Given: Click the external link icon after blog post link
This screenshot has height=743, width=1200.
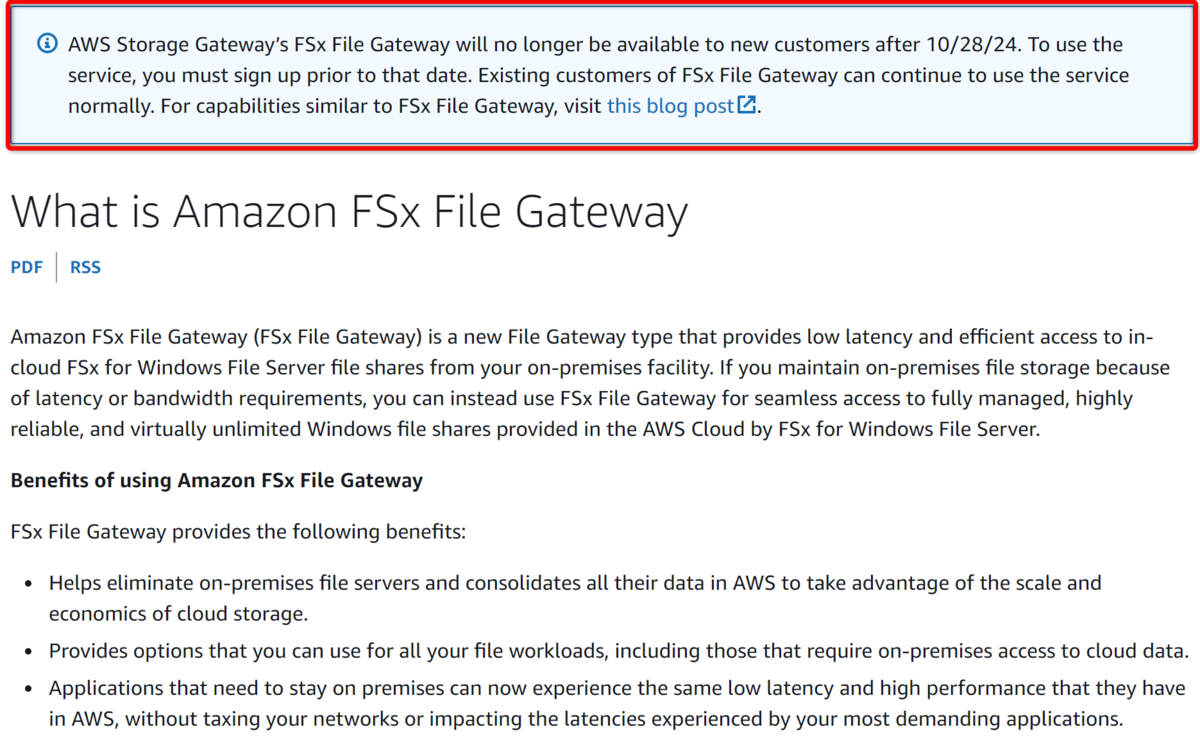Looking at the screenshot, I should click(x=746, y=104).
